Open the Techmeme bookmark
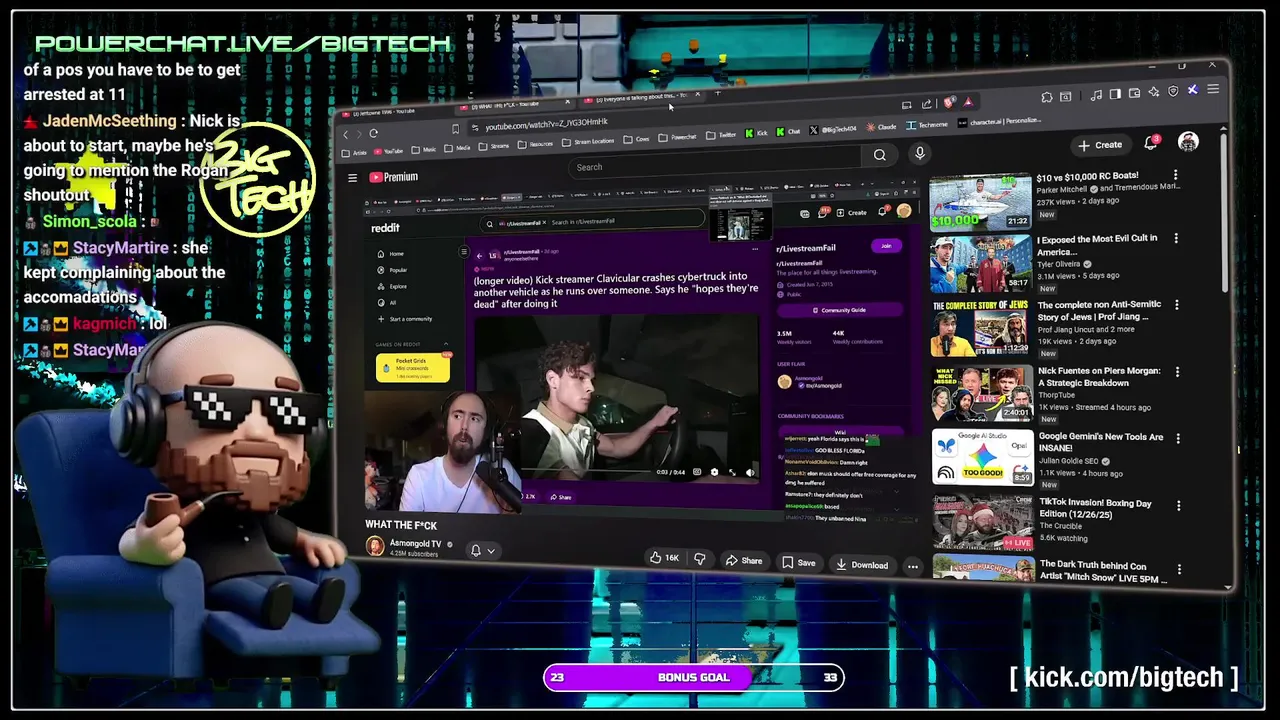The width and height of the screenshot is (1280, 720). click(927, 125)
